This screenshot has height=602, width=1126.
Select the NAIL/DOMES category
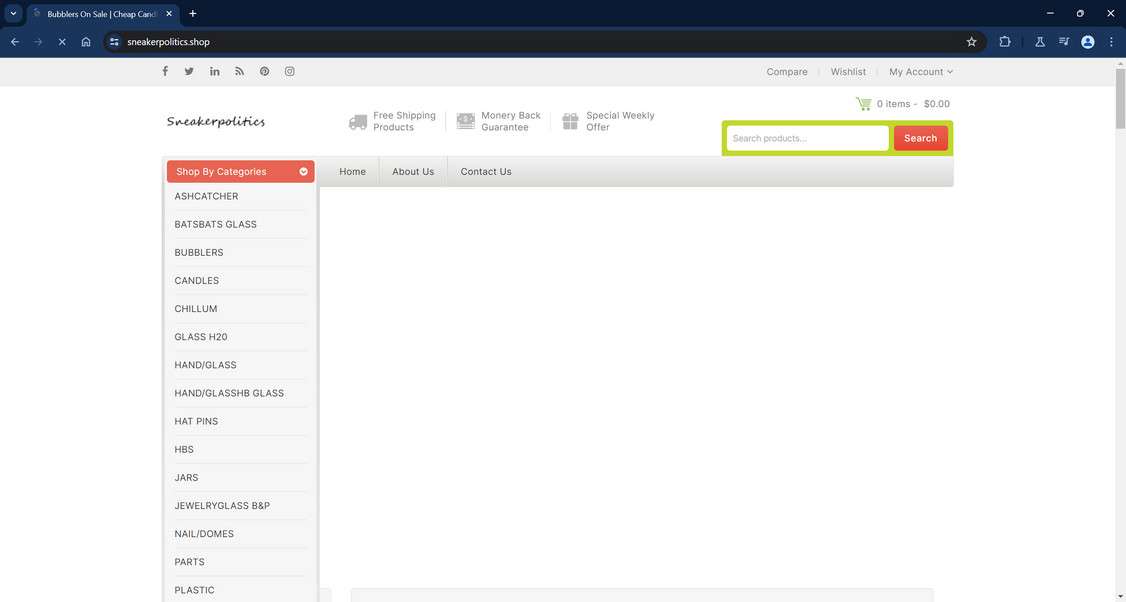[204, 534]
